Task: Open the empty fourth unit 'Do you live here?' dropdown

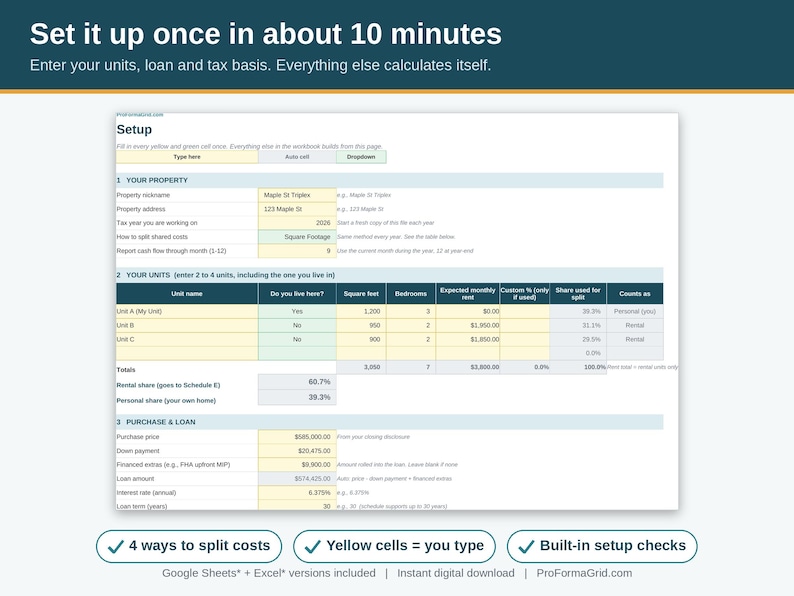Action: [x=297, y=353]
